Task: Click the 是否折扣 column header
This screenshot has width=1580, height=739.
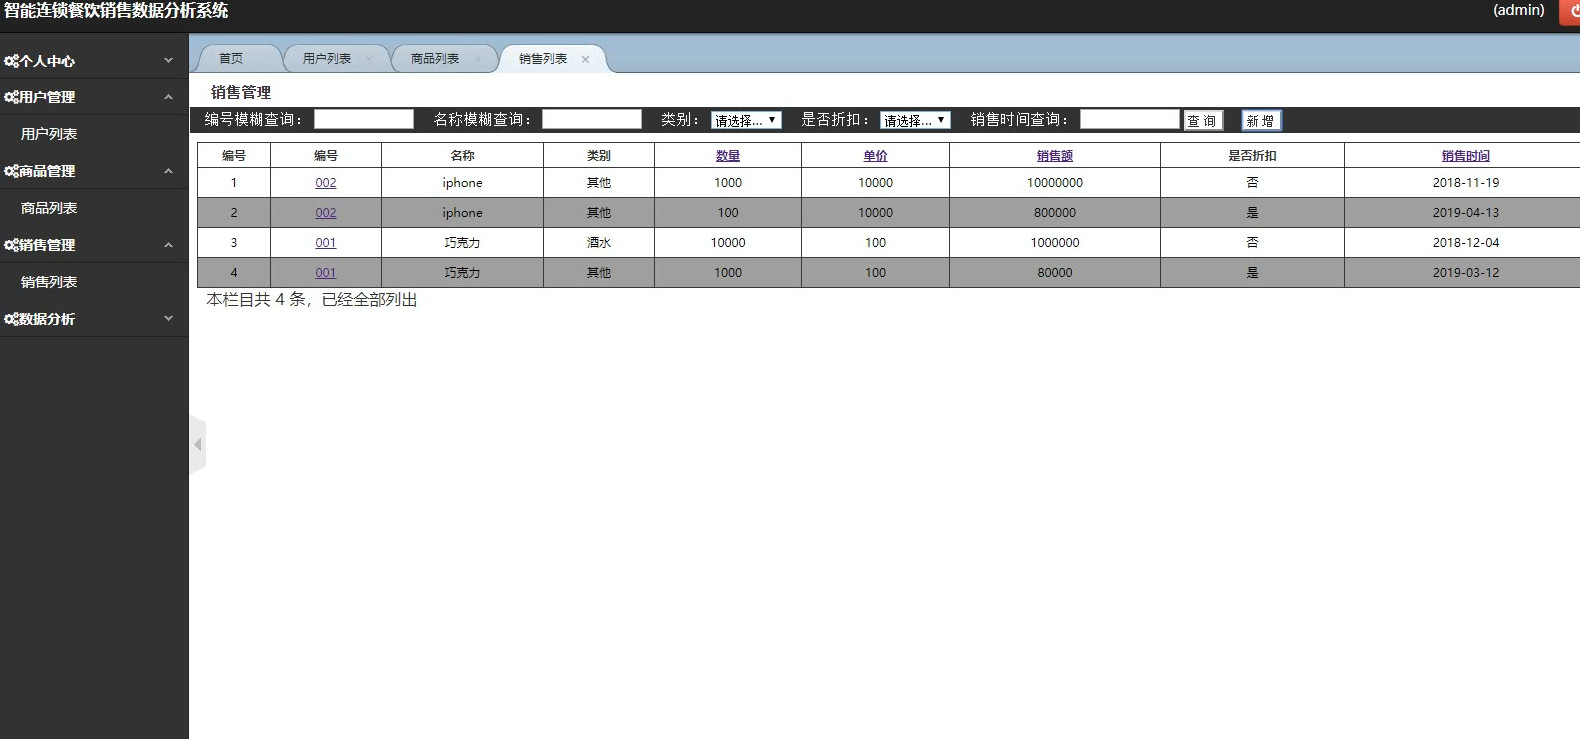Action: point(1252,156)
